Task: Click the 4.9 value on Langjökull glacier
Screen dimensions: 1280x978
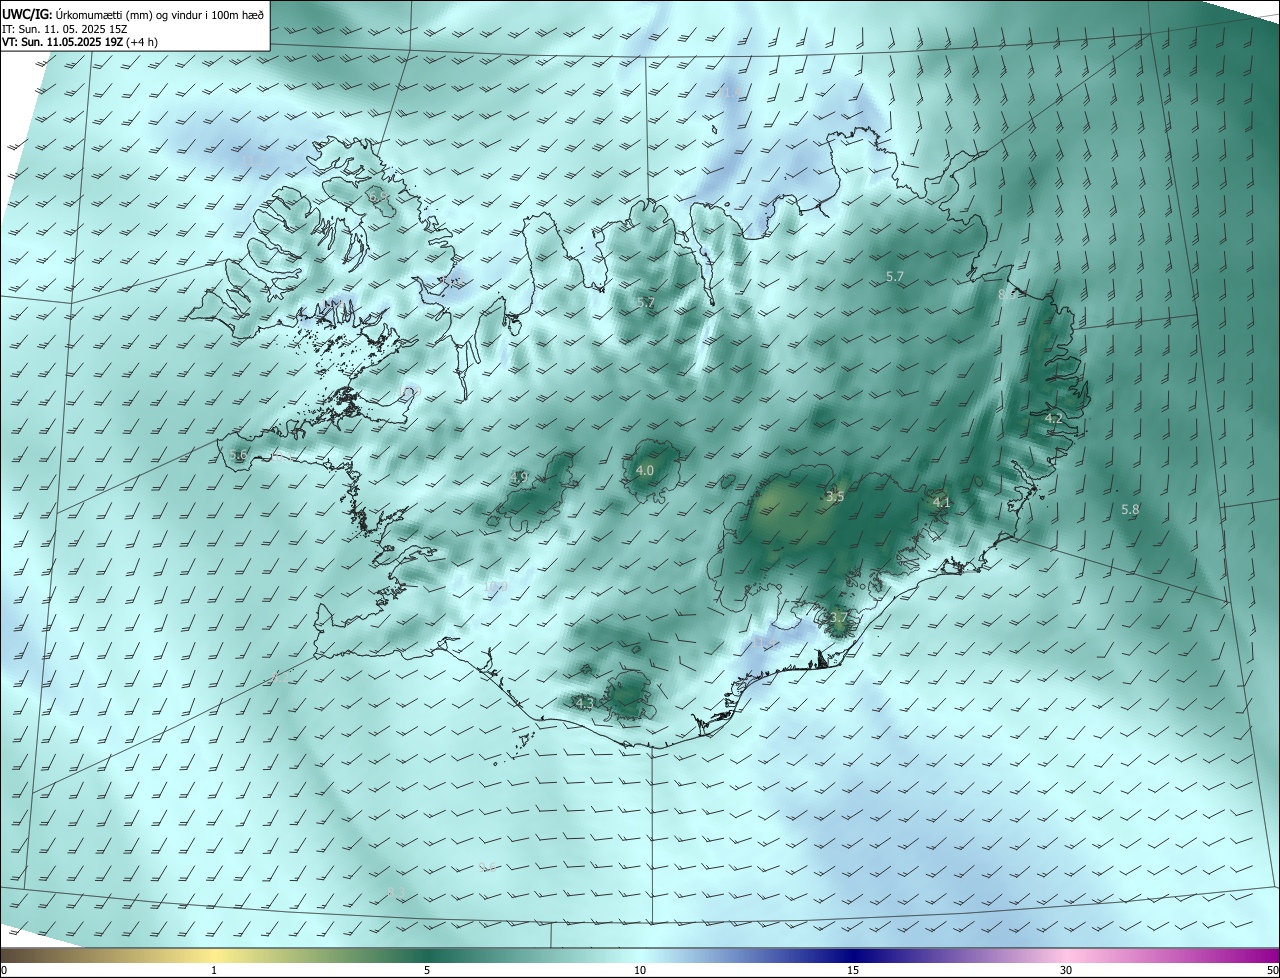Action: tap(519, 477)
